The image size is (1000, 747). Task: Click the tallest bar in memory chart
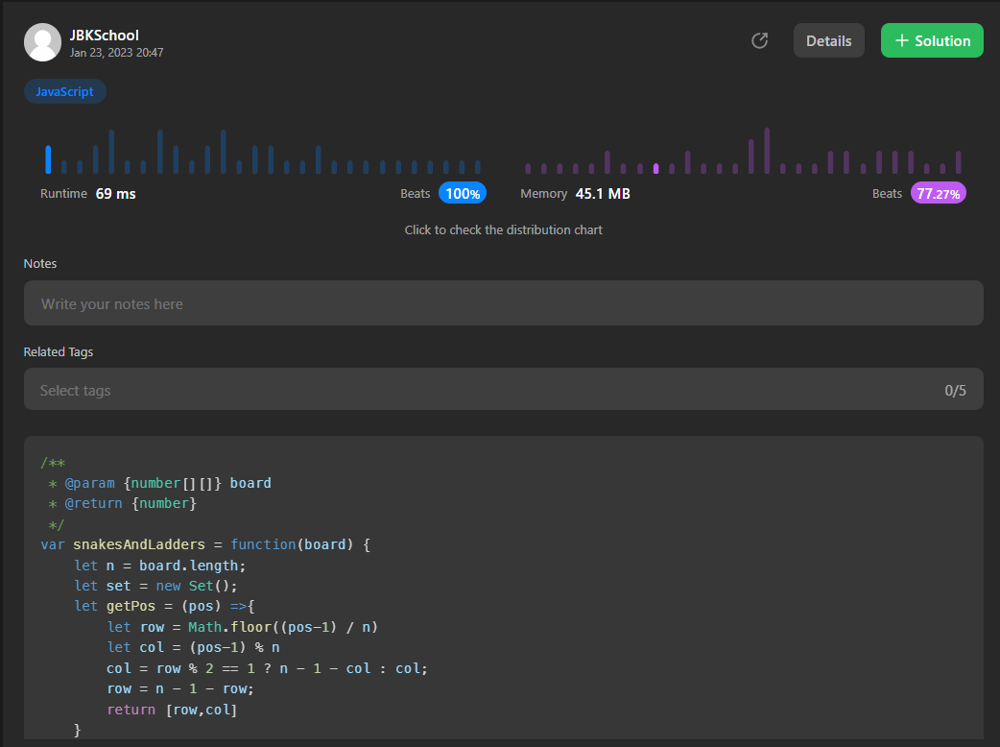pos(767,151)
